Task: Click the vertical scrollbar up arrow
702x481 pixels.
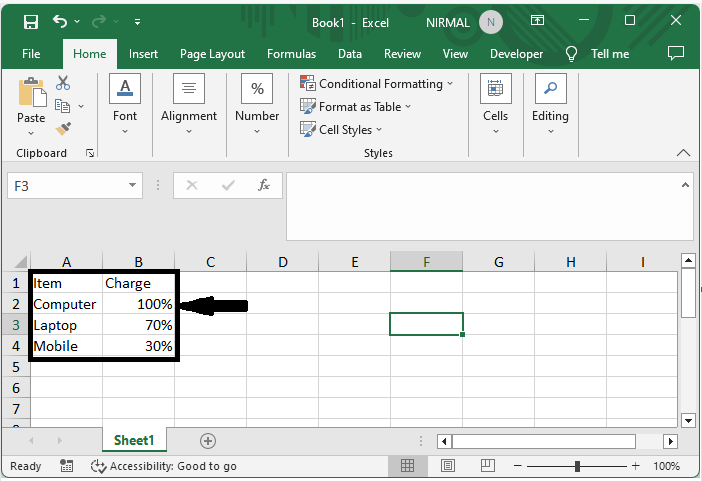Action: point(688,260)
